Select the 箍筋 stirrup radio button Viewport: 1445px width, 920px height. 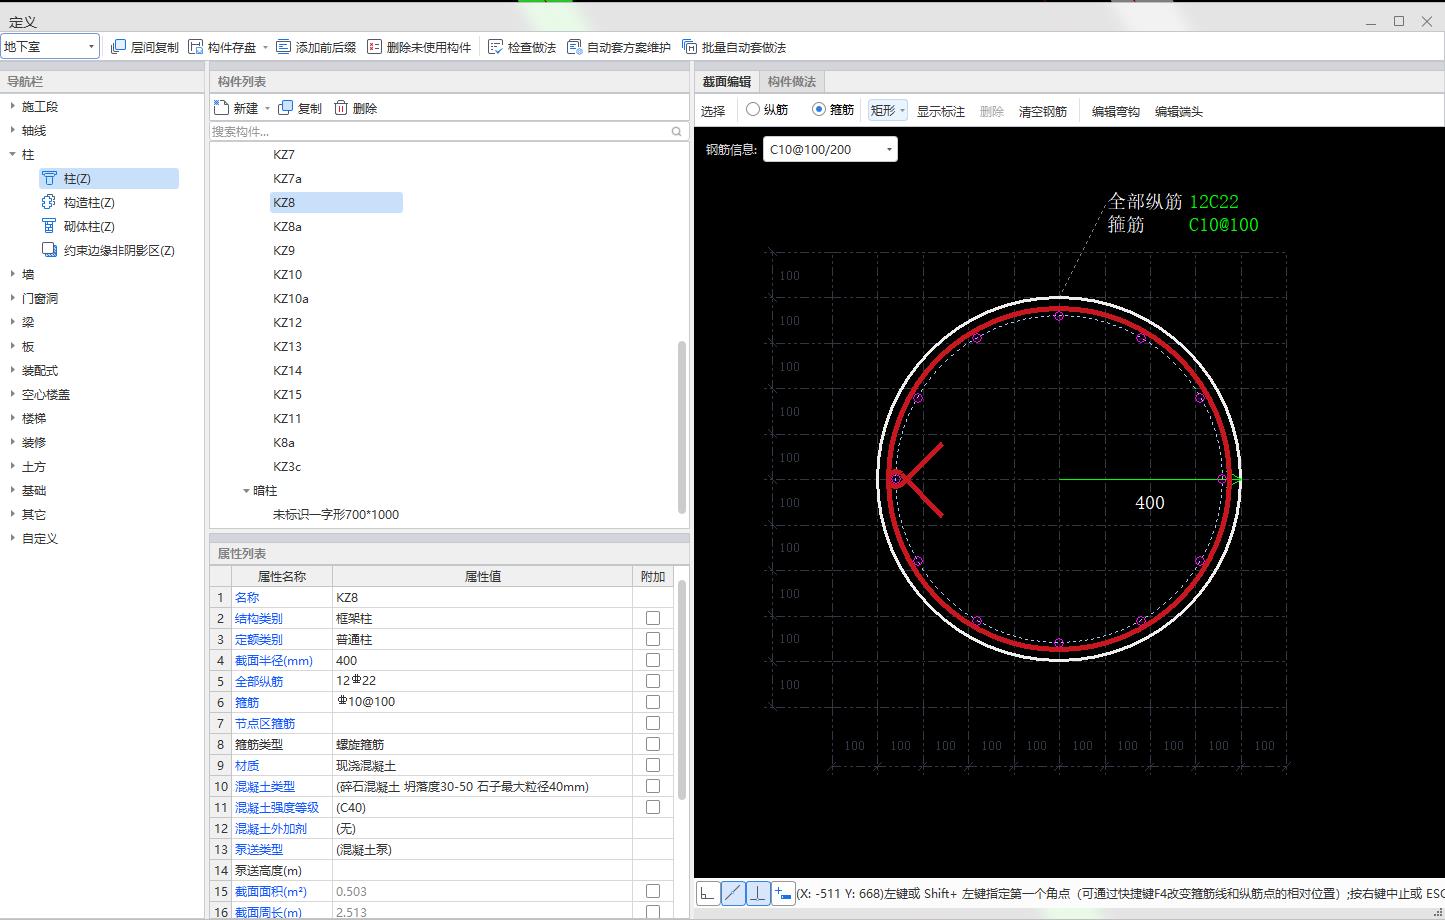(819, 110)
